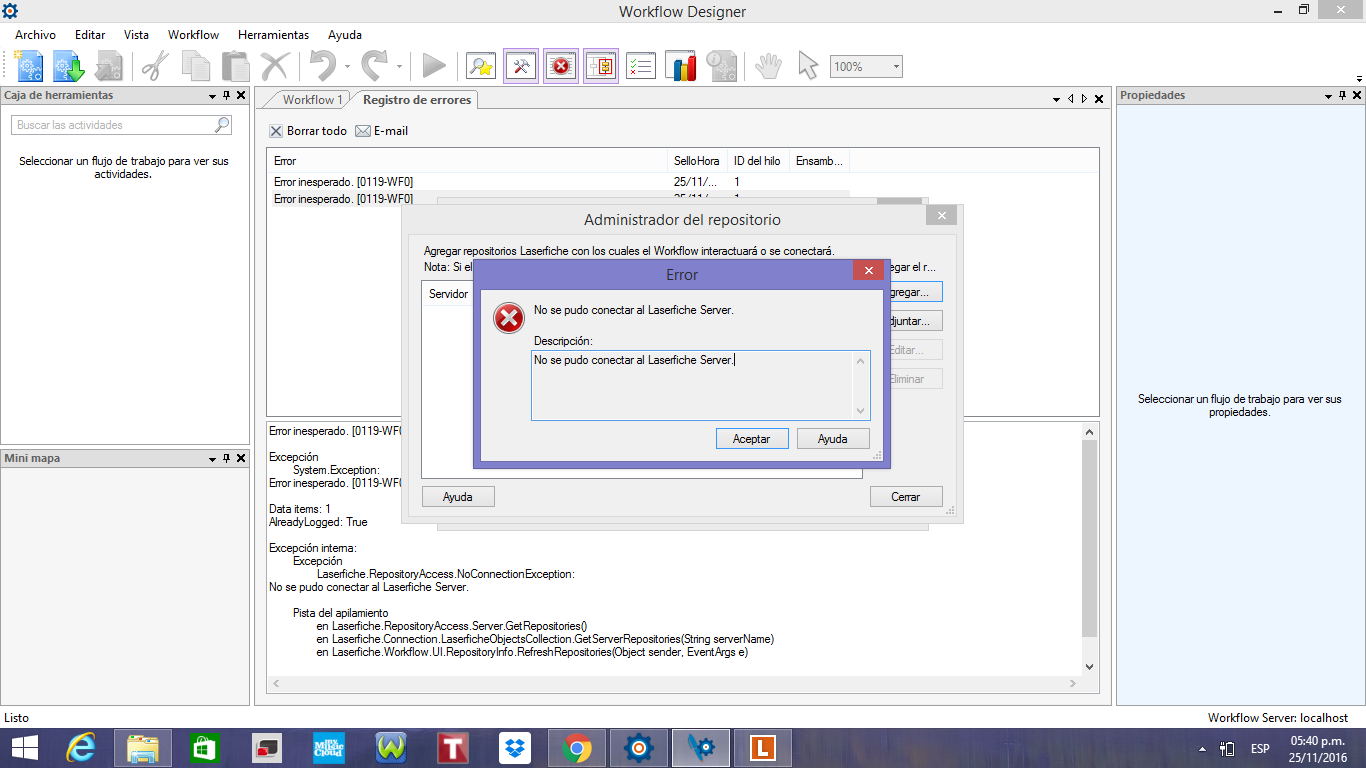Open the Editar menu
Image resolution: width=1366 pixels, height=768 pixels.
(x=90, y=35)
